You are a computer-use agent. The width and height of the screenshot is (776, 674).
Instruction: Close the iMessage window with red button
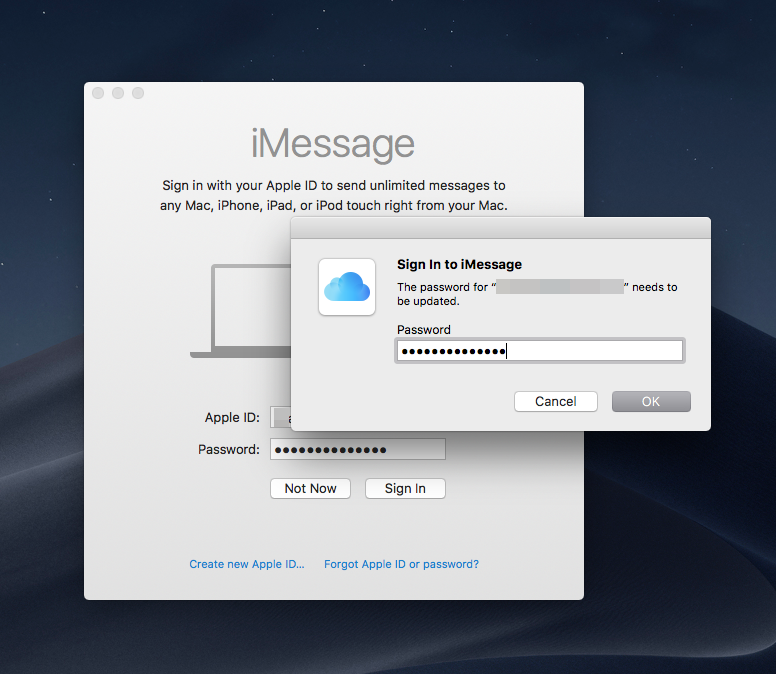tap(98, 93)
